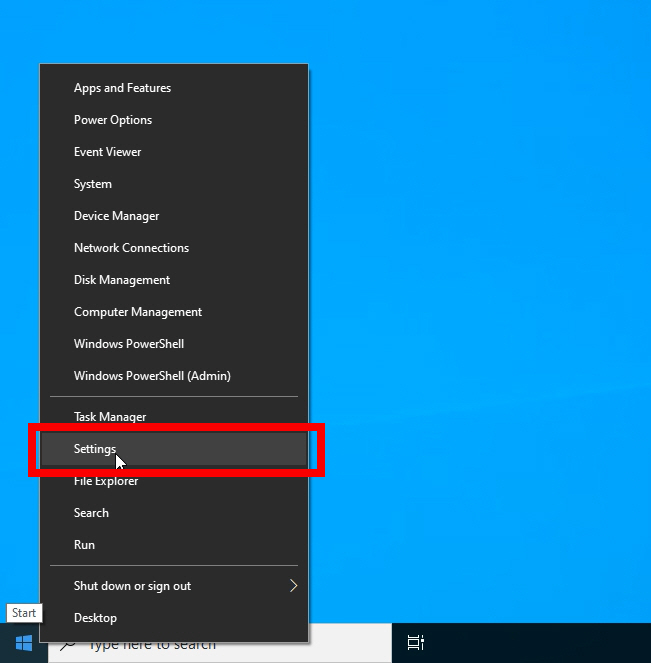
Task: Expand Shut down or sign out submenu
Action: 174,586
